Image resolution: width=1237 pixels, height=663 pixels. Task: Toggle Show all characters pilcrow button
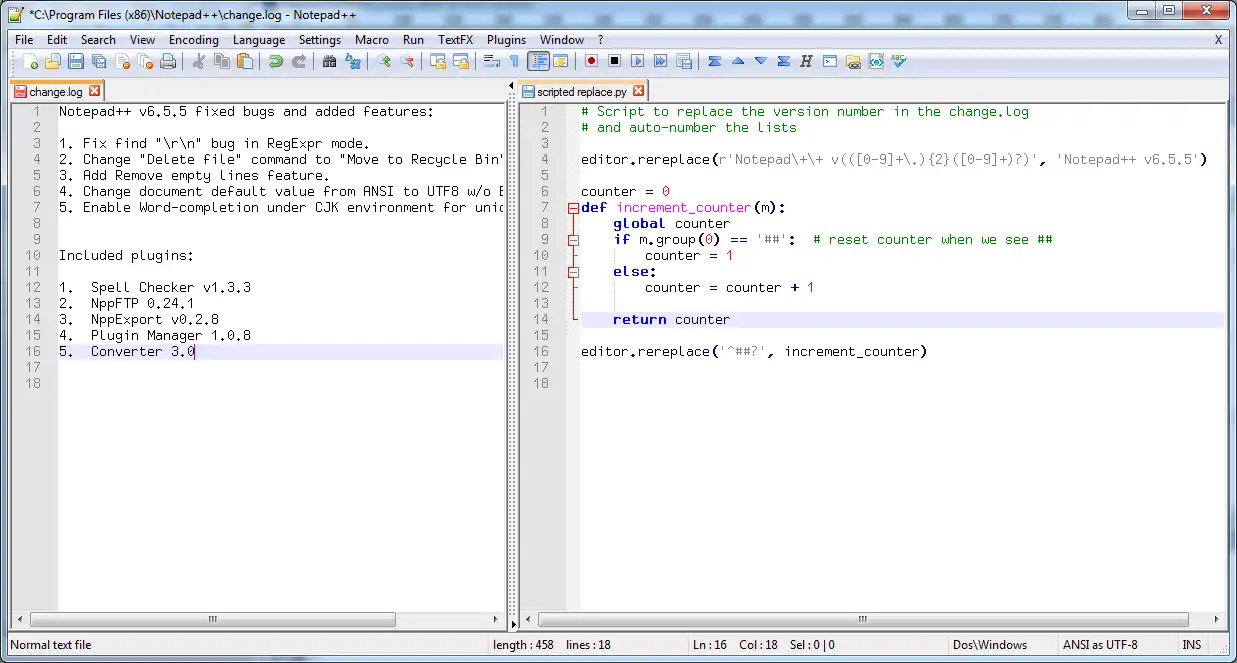515,62
